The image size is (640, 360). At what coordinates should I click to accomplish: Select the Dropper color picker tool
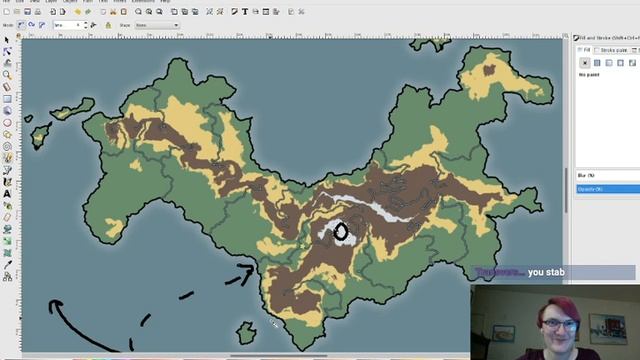point(7,265)
